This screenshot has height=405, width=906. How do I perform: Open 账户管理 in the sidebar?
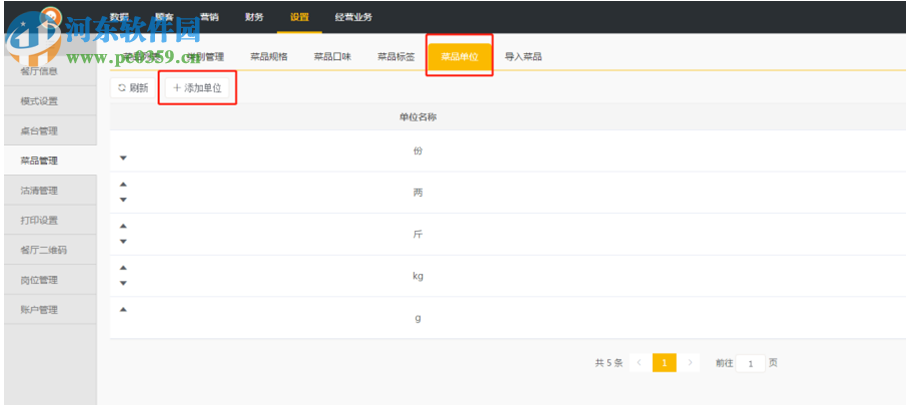pos(50,310)
